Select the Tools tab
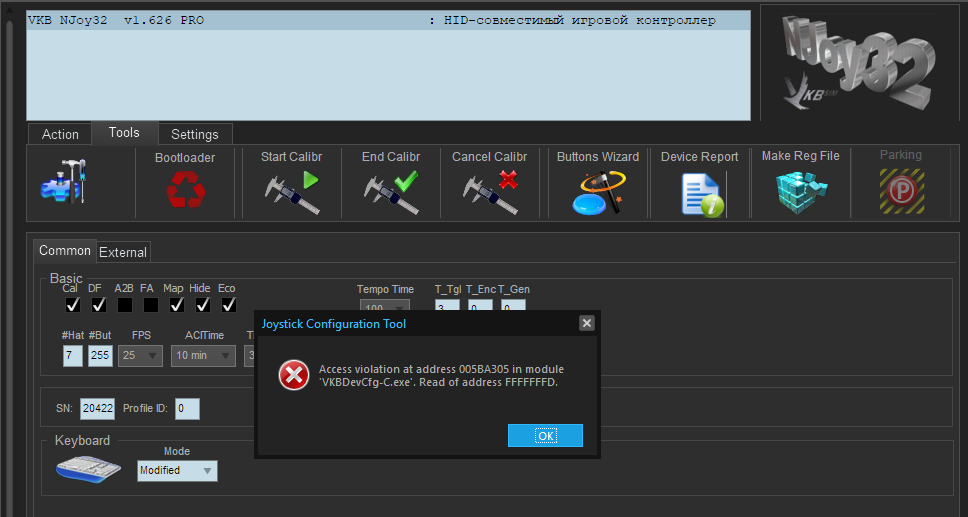Screen dimensions: 968x517 (124, 133)
